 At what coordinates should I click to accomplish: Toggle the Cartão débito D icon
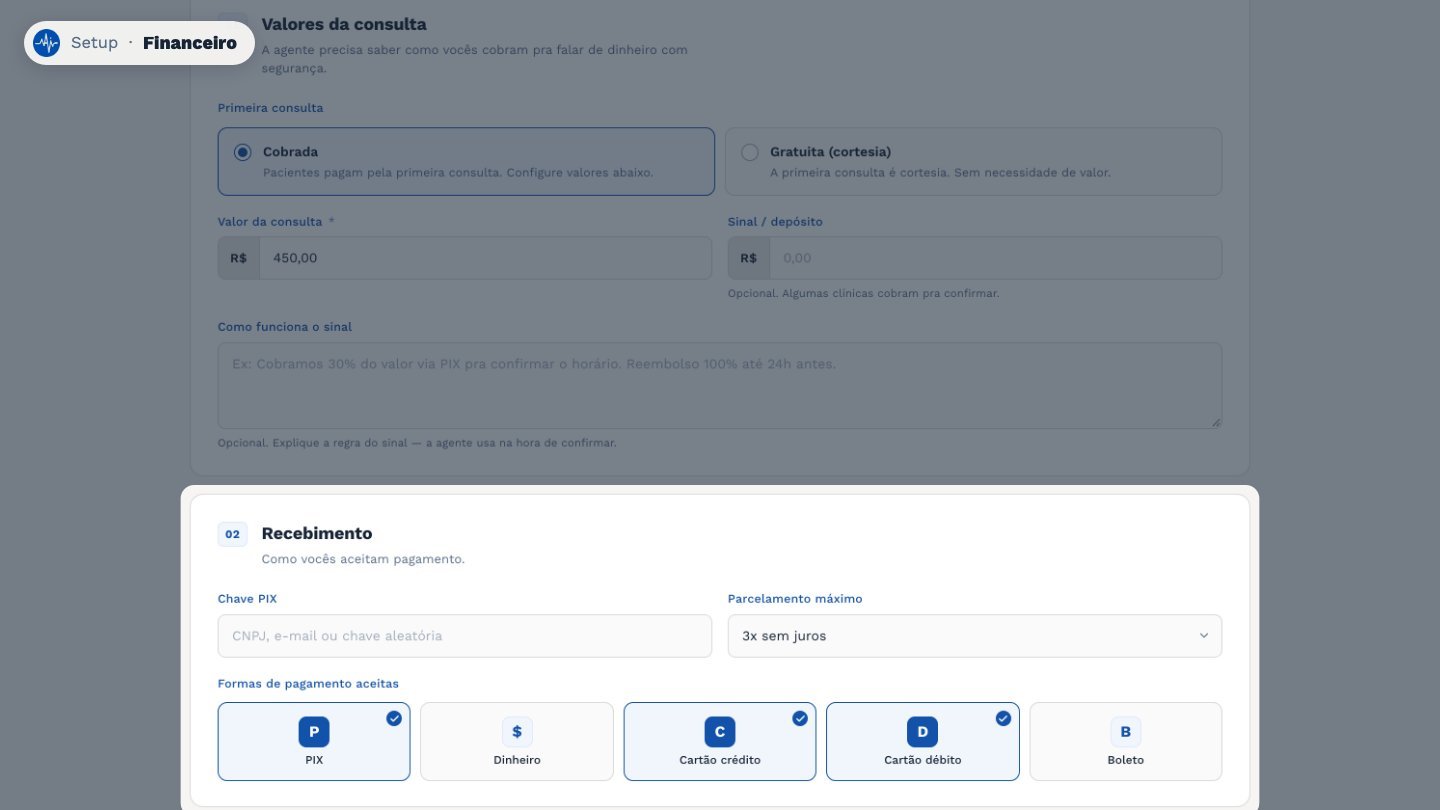coord(923,732)
